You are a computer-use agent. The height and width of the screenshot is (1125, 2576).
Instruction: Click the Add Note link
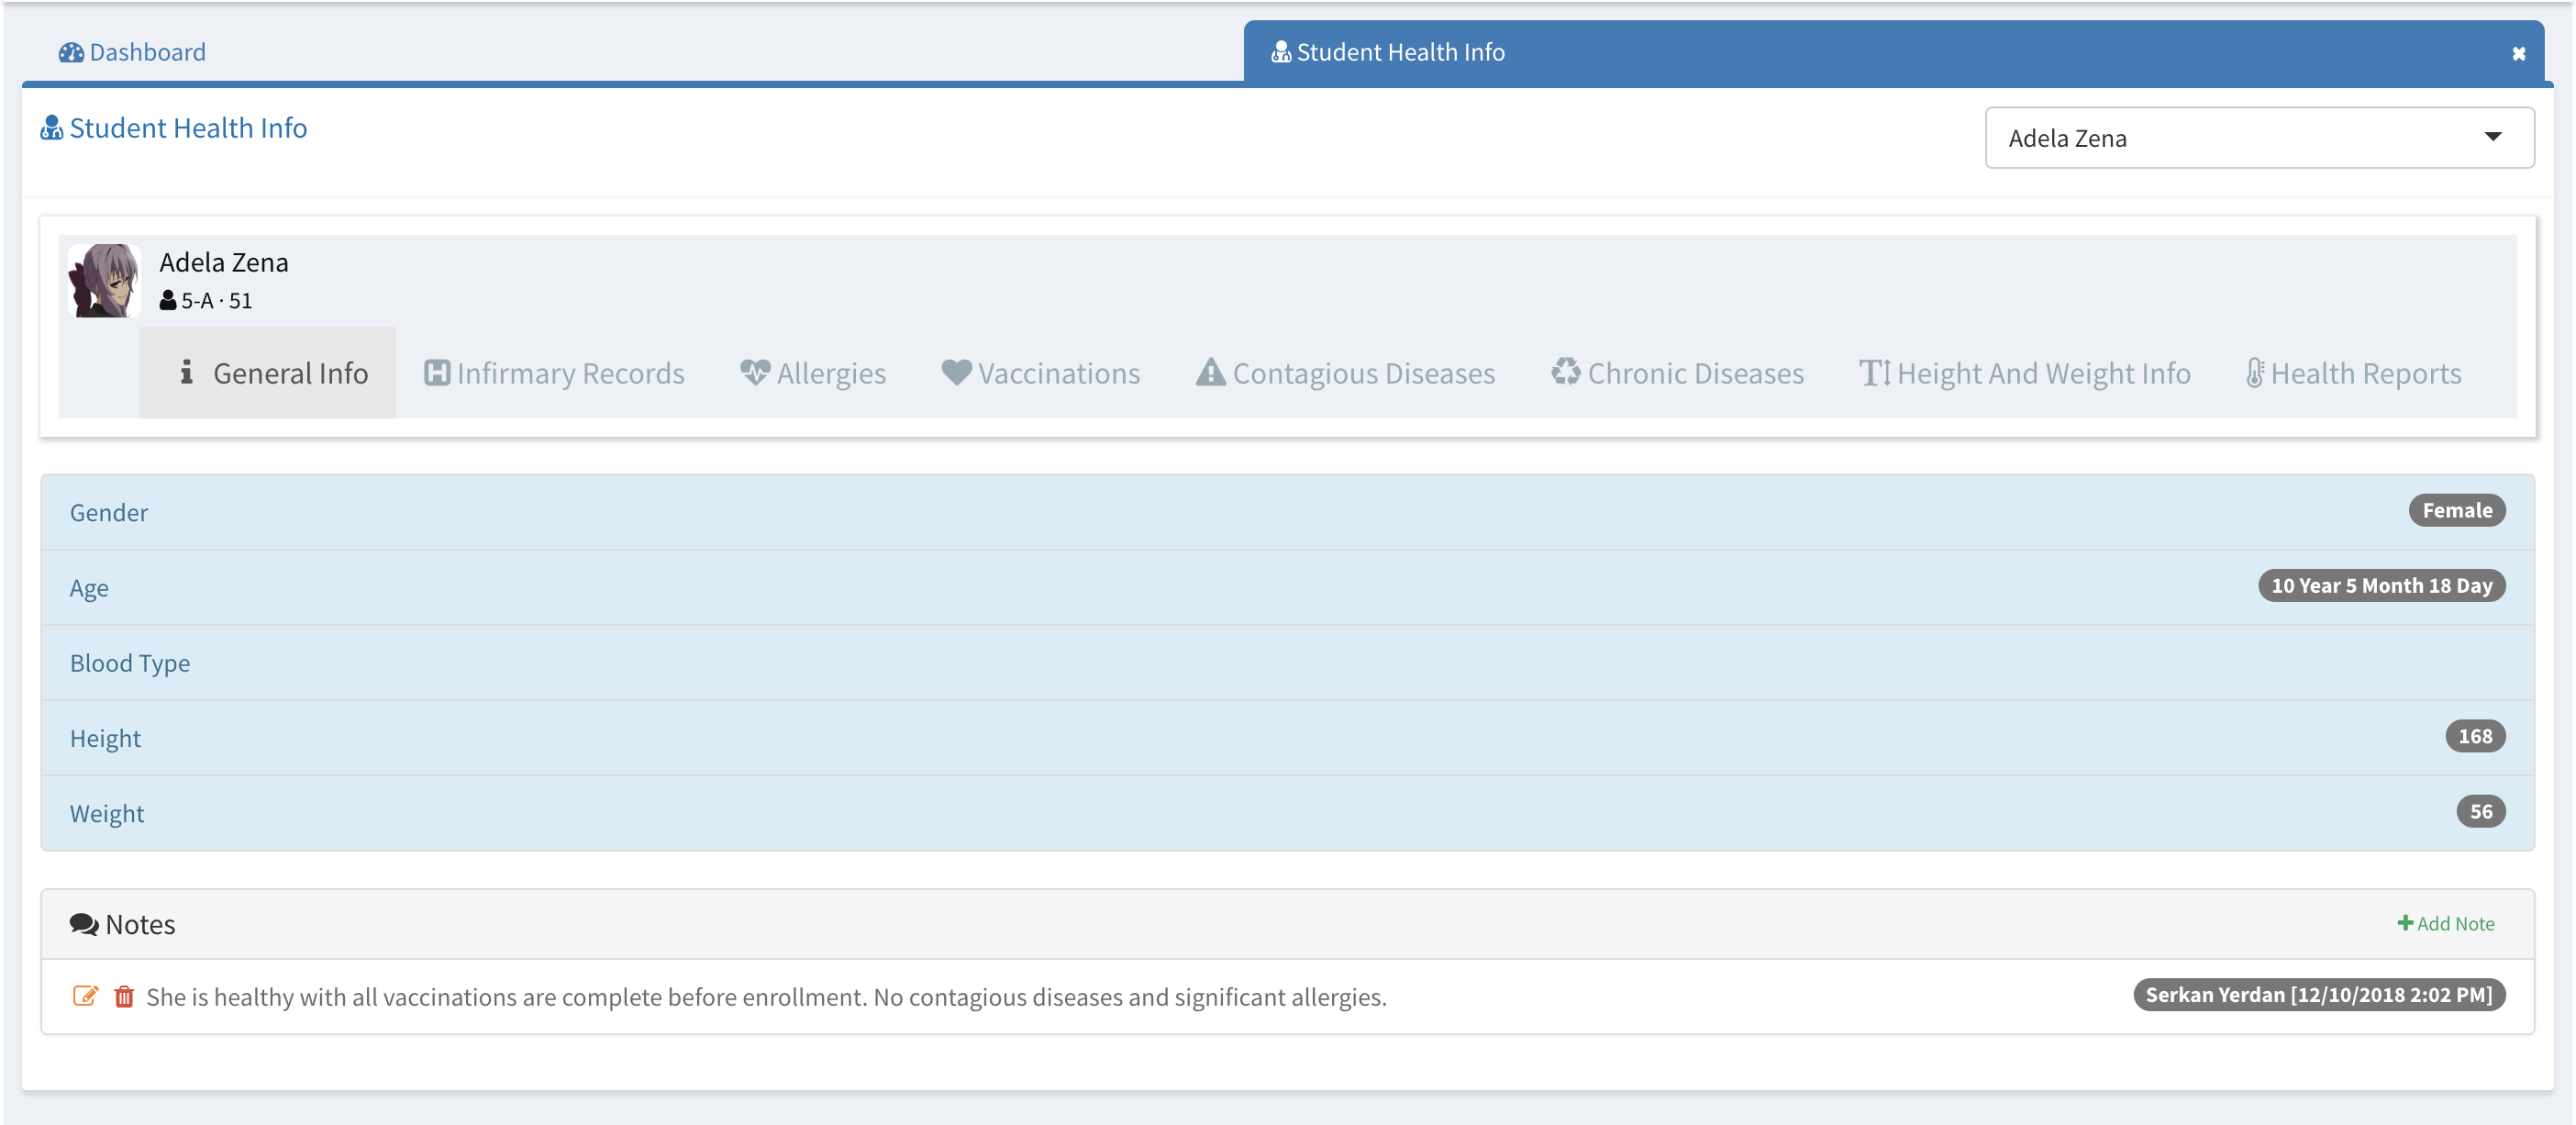[x=2446, y=924]
